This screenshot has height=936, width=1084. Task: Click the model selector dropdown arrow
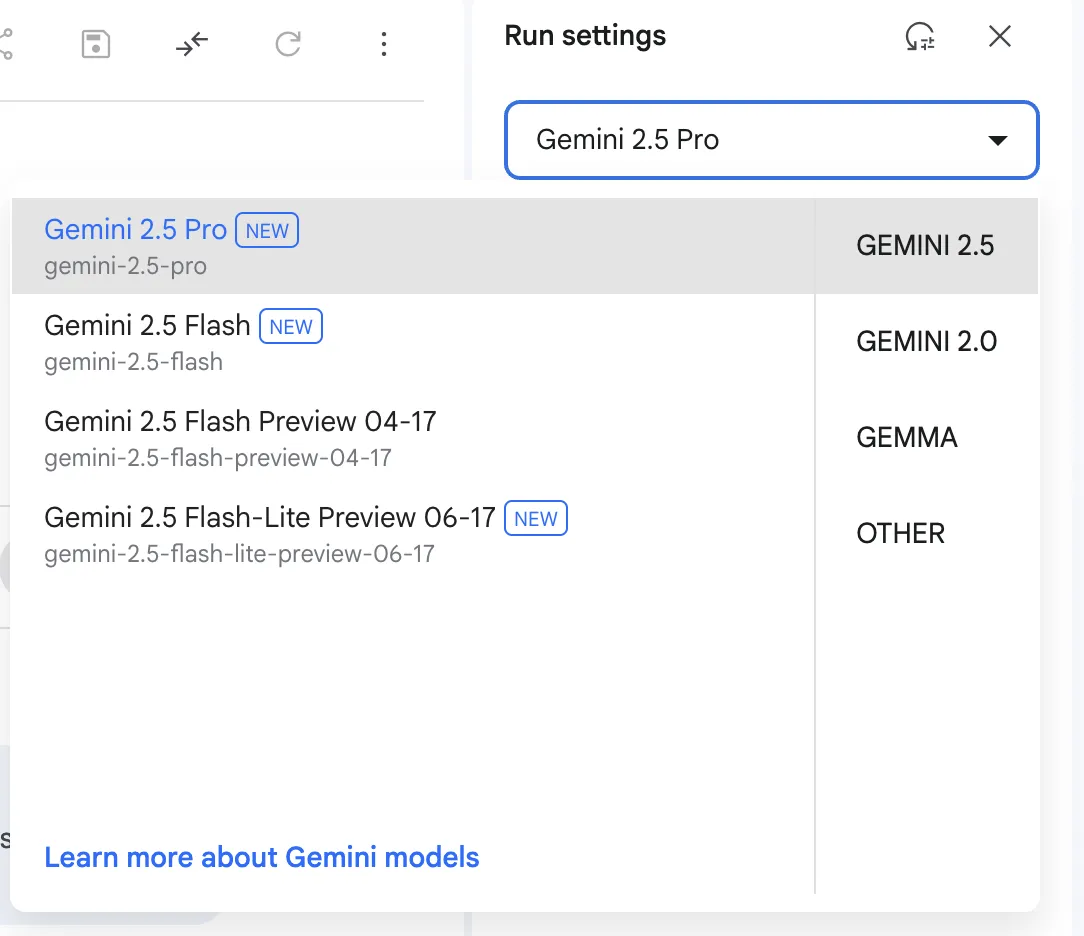point(997,141)
